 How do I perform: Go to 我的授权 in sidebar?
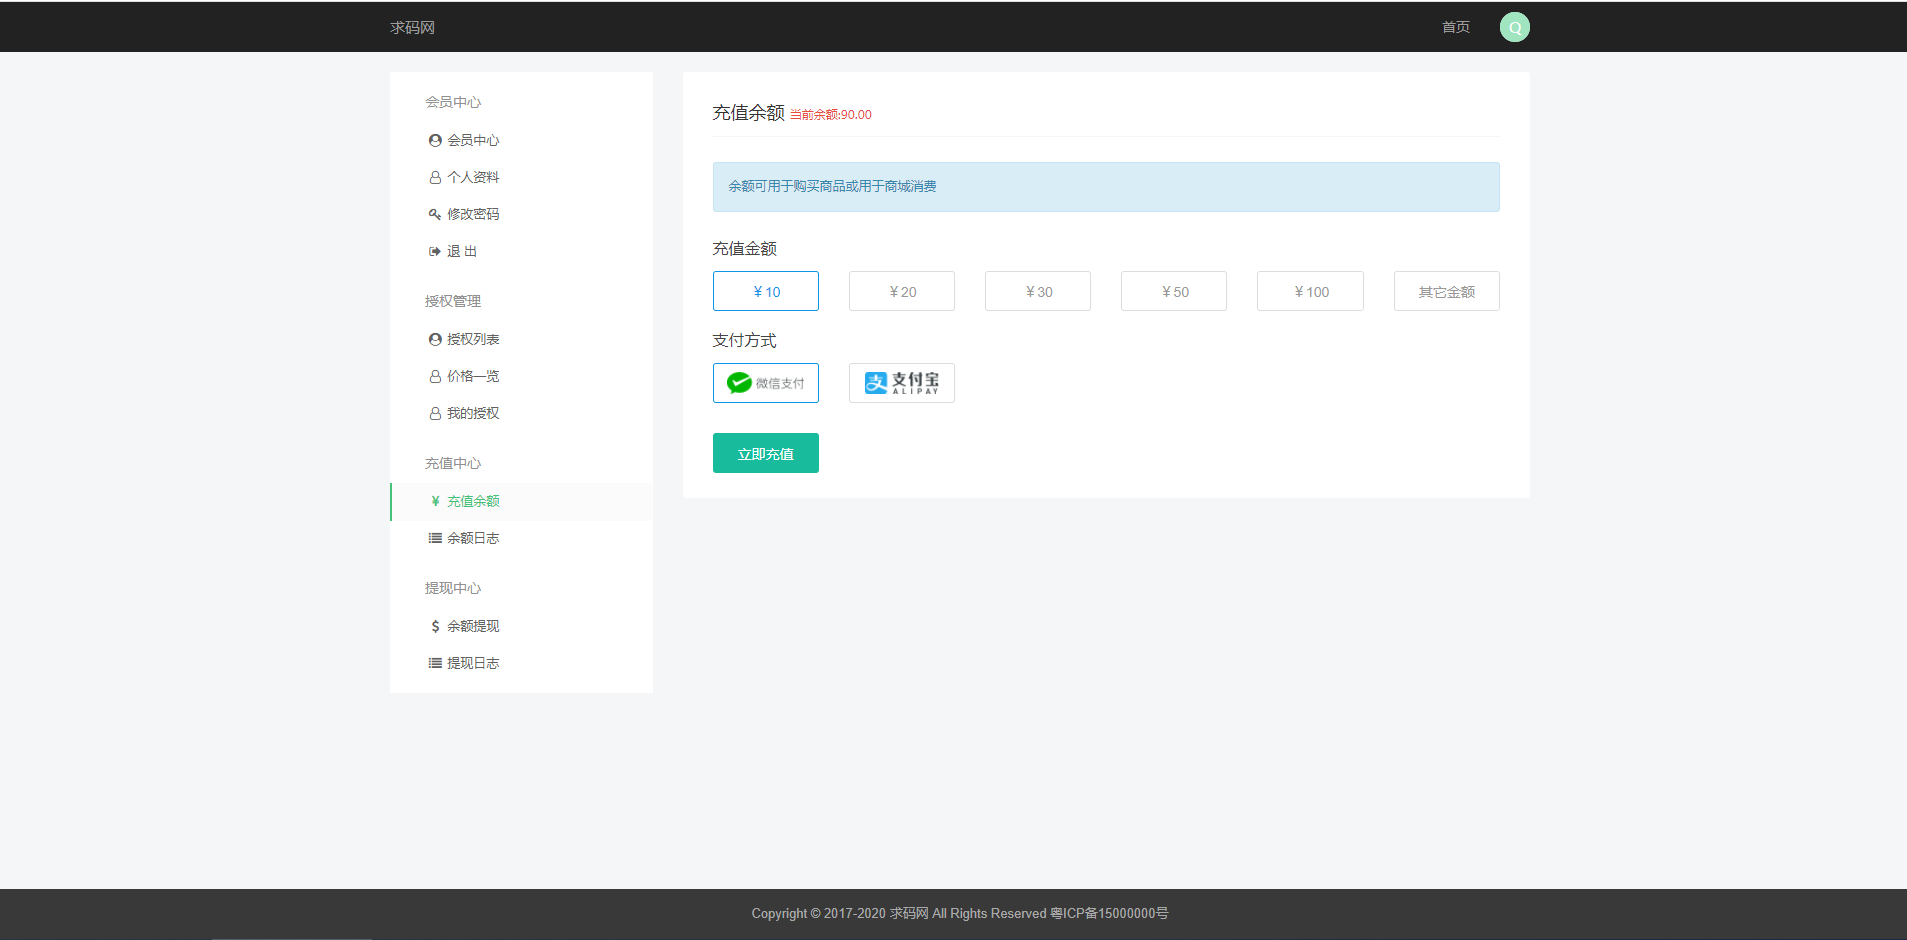coord(472,414)
